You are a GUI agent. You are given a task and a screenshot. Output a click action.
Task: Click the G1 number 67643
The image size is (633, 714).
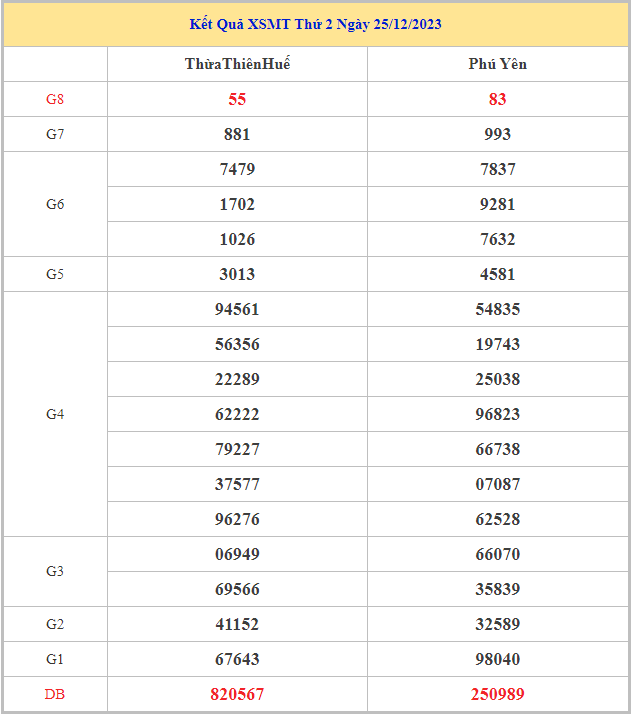point(237,659)
